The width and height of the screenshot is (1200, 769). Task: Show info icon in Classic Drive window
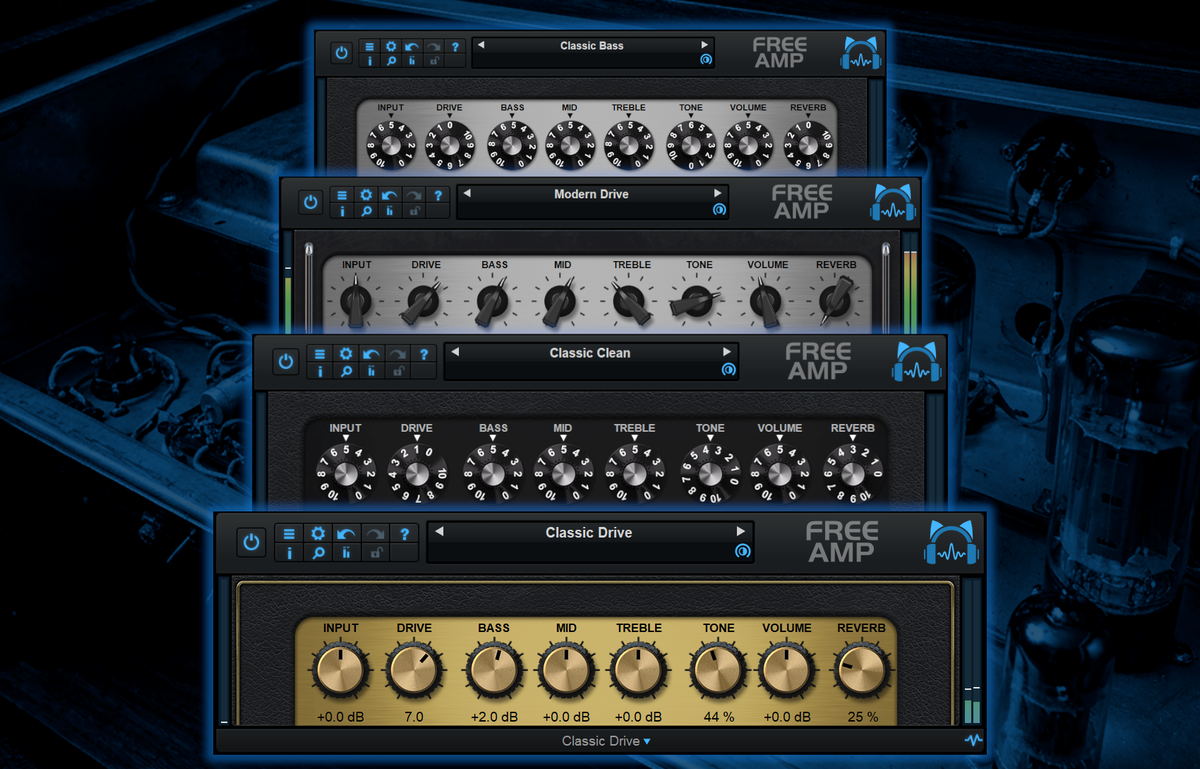tap(289, 552)
